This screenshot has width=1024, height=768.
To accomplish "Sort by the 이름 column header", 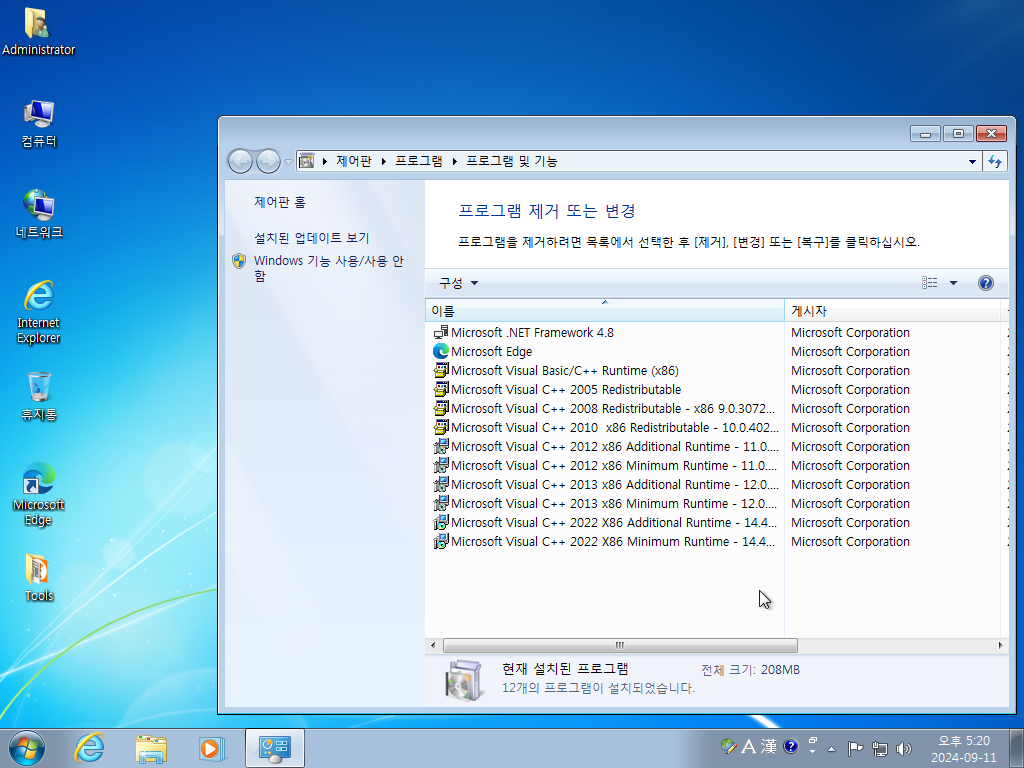I will coord(604,311).
